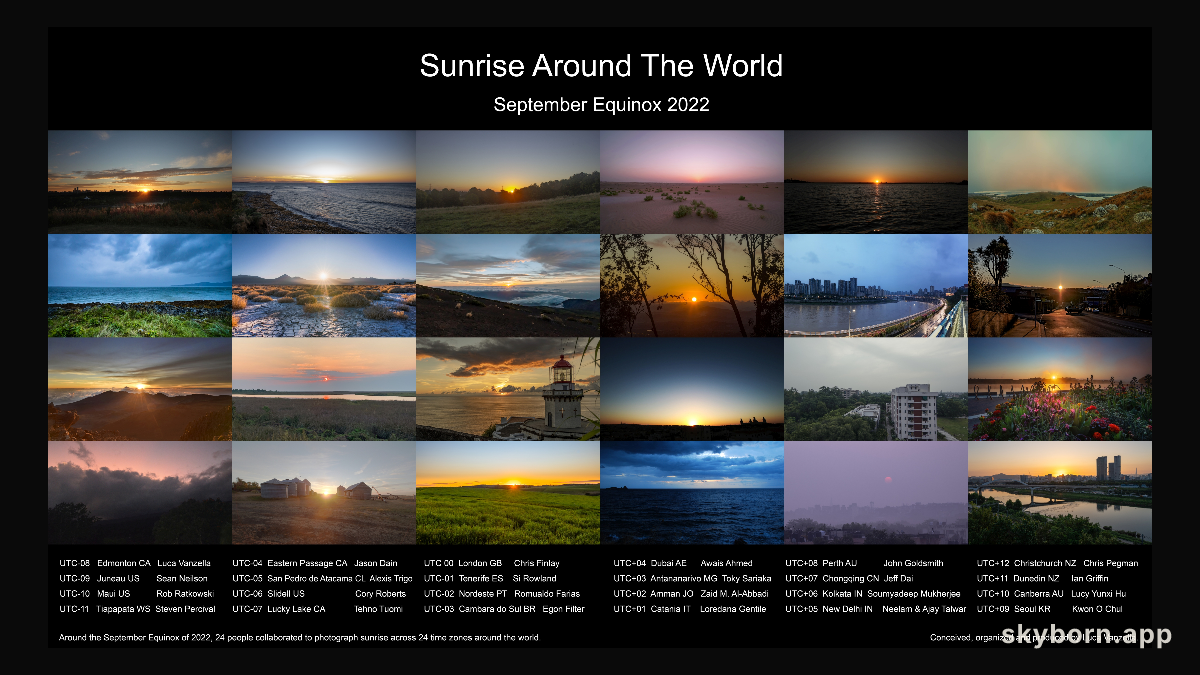Click the name 'Luca Vanzella'
Screen dimensions: 1200x675
click(x=184, y=563)
